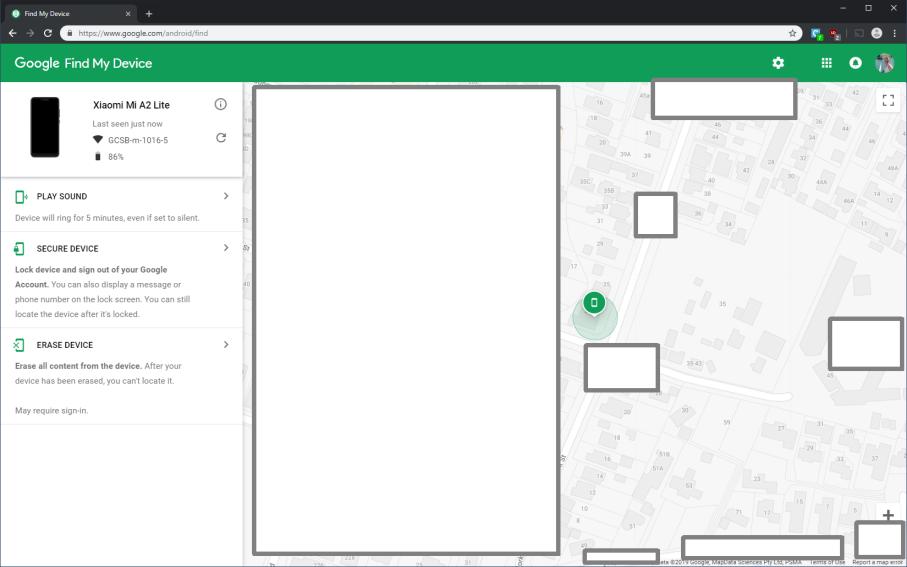
Task: Open Google account notifications bell
Action: pos(855,62)
